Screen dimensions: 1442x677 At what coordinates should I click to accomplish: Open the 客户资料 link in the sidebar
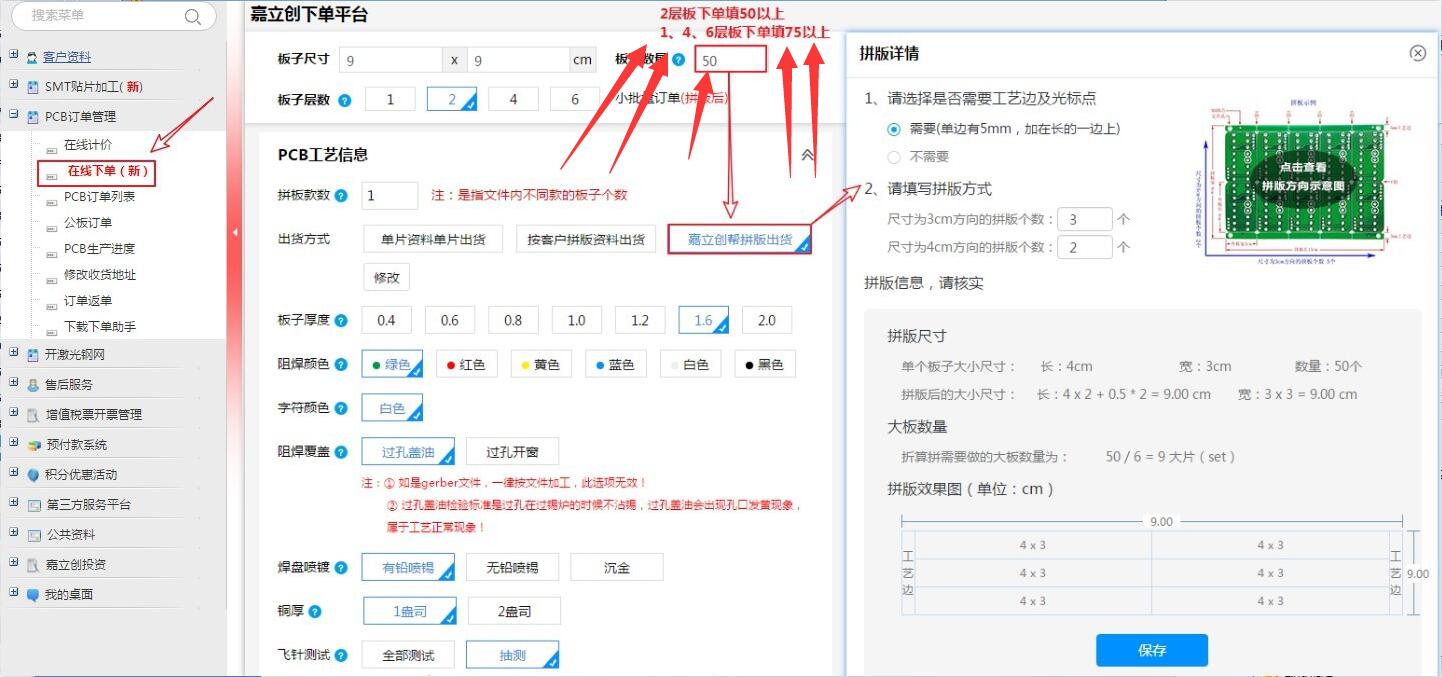pos(67,57)
